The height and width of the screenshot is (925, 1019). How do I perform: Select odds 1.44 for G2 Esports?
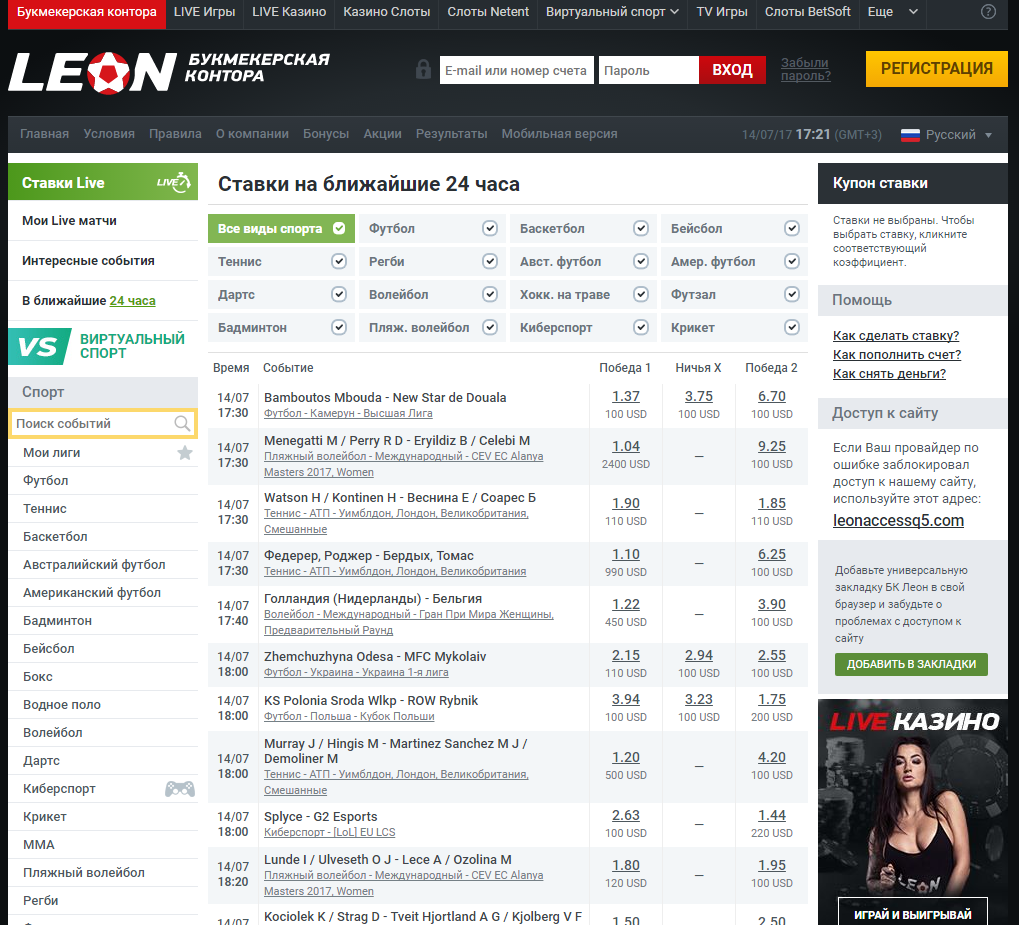(x=771, y=815)
